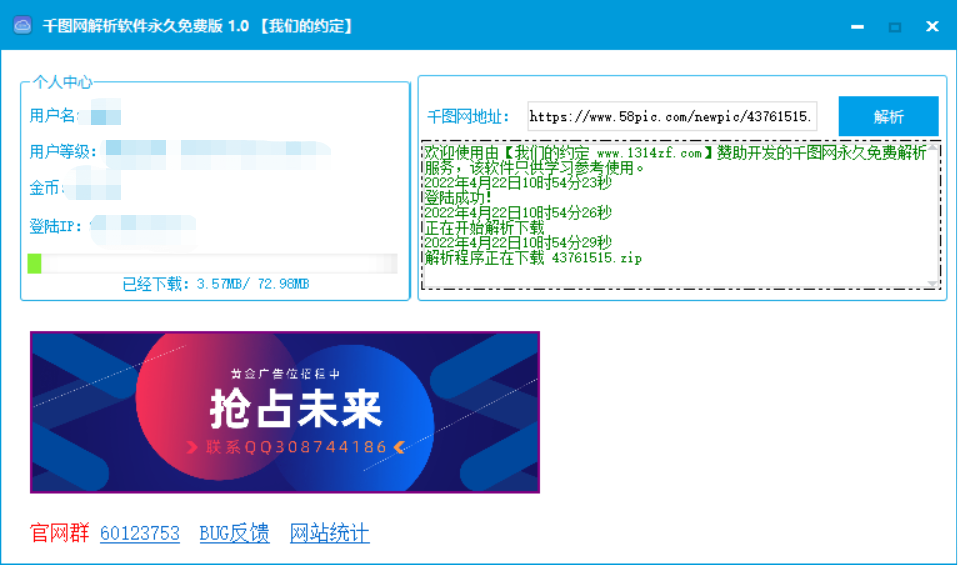Click the 用户等级 label
The width and height of the screenshot is (958, 565).
point(63,151)
